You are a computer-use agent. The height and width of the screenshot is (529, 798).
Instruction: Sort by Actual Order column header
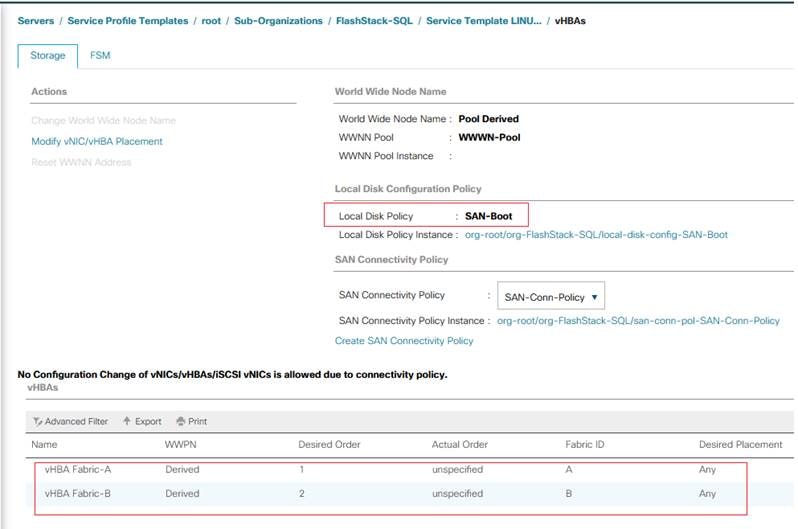(x=460, y=444)
